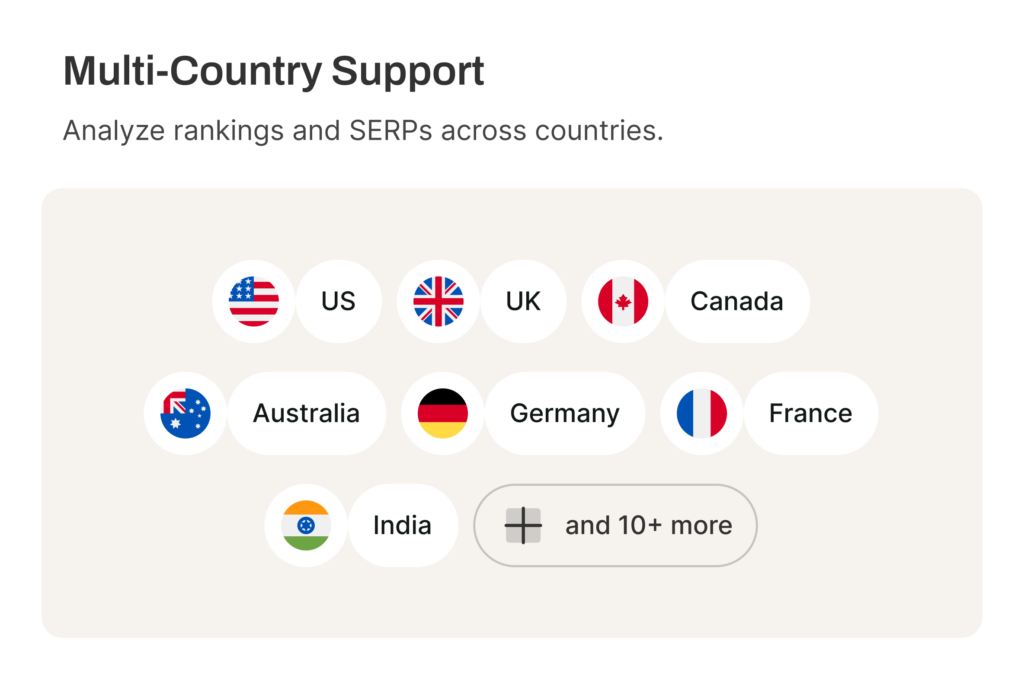1024x678 pixels.
Task: Click the Multi-Country Support heading
Action: click(274, 71)
